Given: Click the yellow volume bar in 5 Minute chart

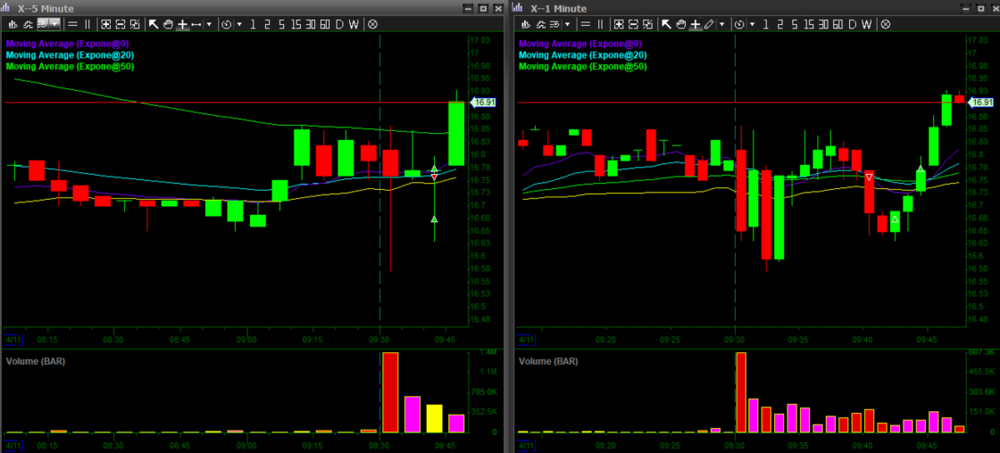Looking at the screenshot, I should [x=434, y=418].
